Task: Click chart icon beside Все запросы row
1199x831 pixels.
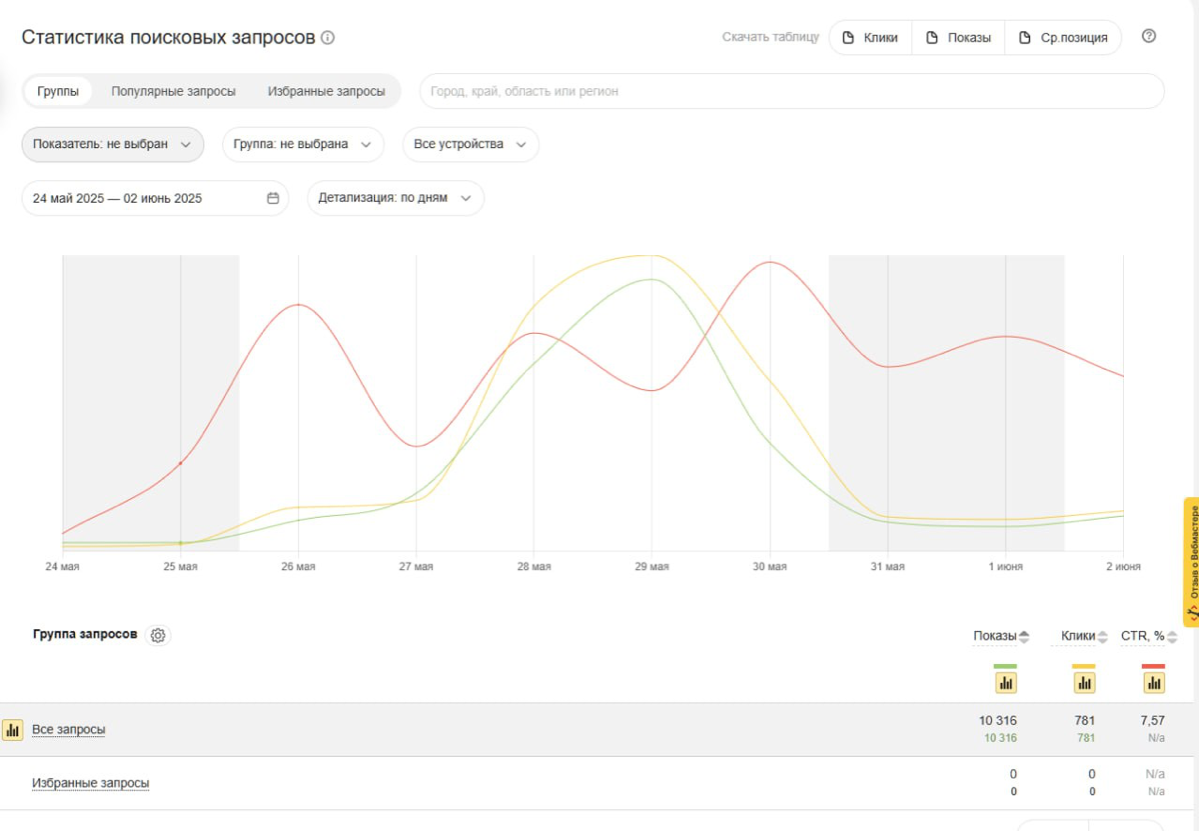Action: point(12,730)
